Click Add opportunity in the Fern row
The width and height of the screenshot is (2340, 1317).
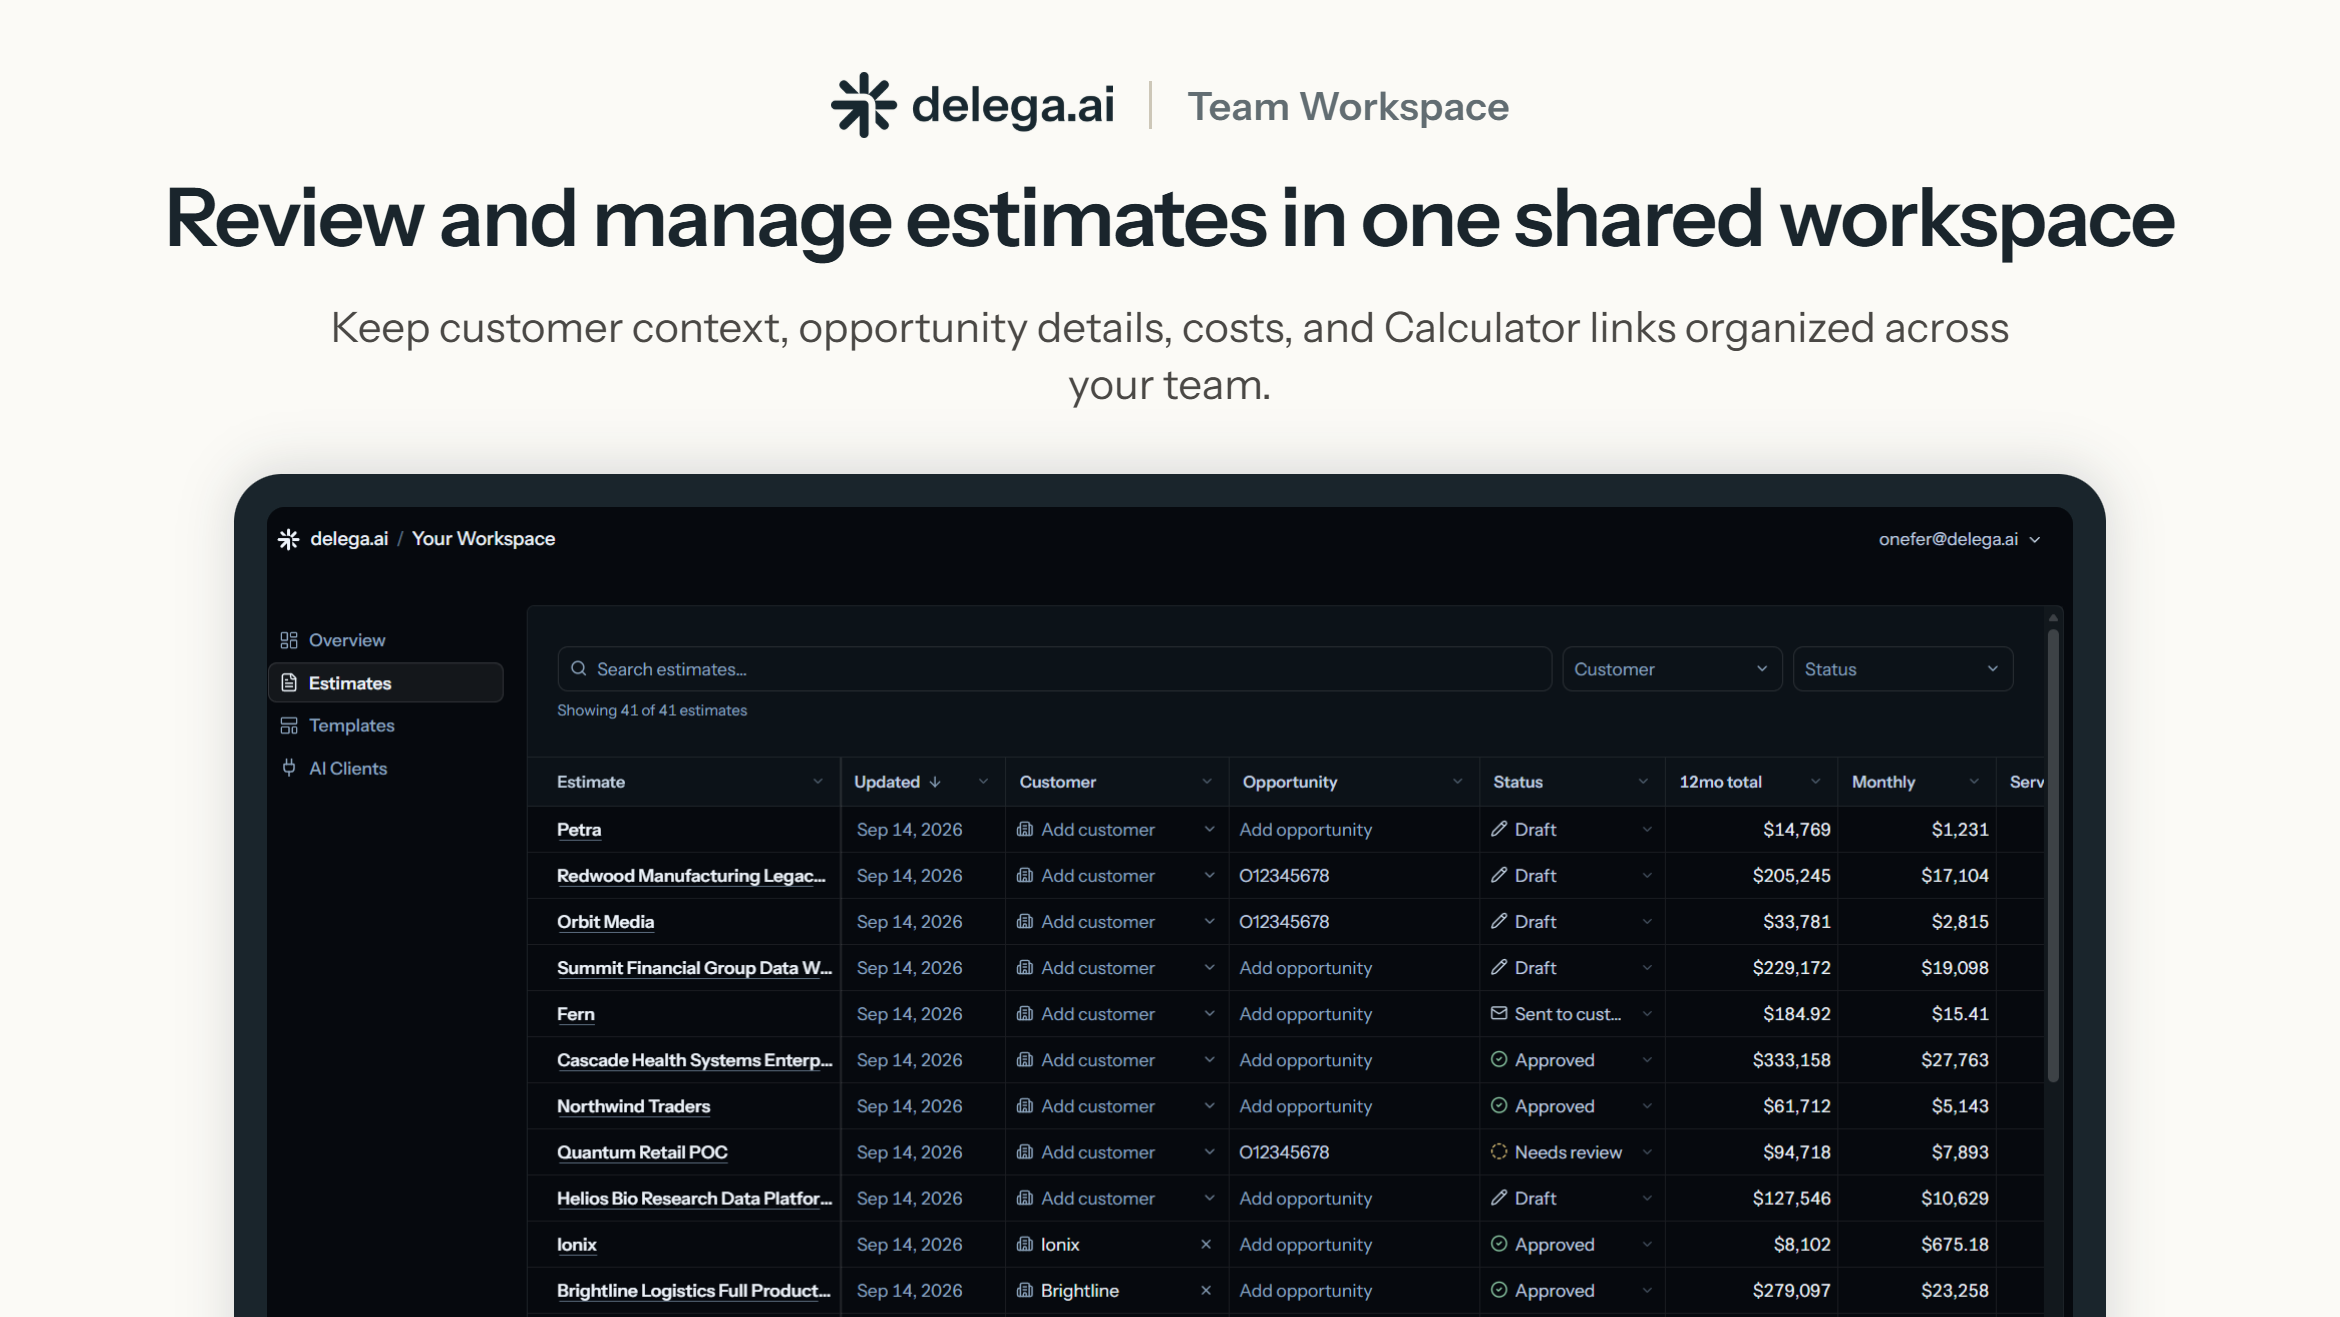pos(1305,1013)
